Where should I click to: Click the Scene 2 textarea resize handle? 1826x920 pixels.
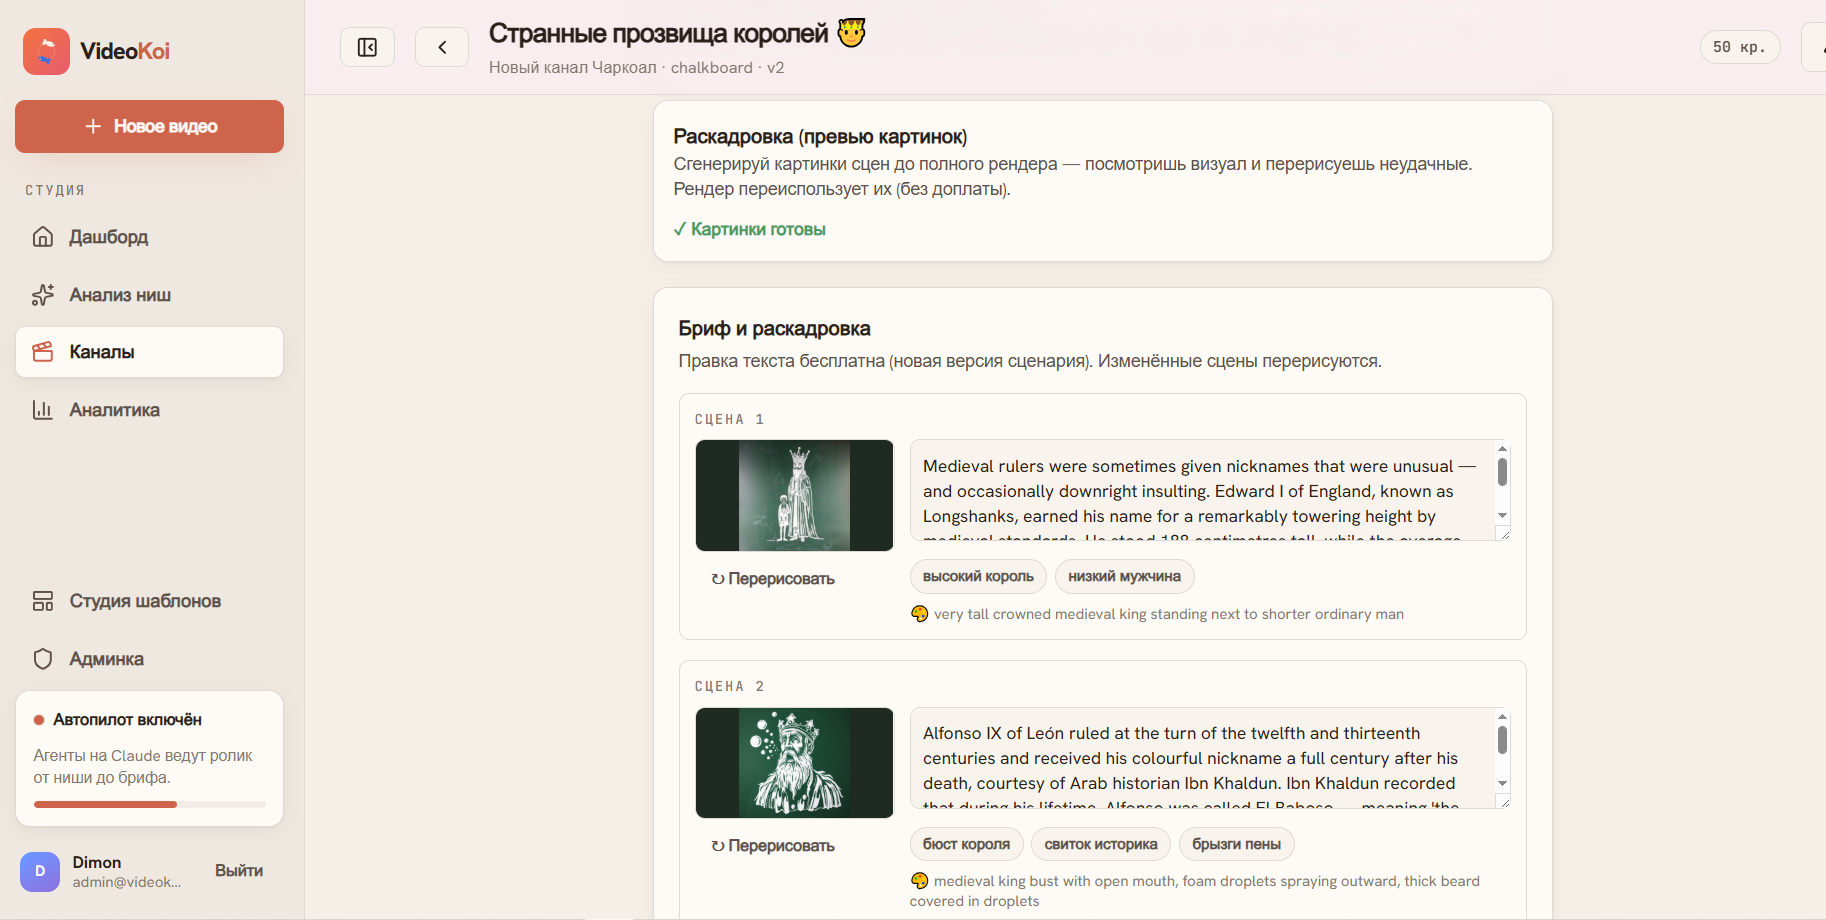1505,802
